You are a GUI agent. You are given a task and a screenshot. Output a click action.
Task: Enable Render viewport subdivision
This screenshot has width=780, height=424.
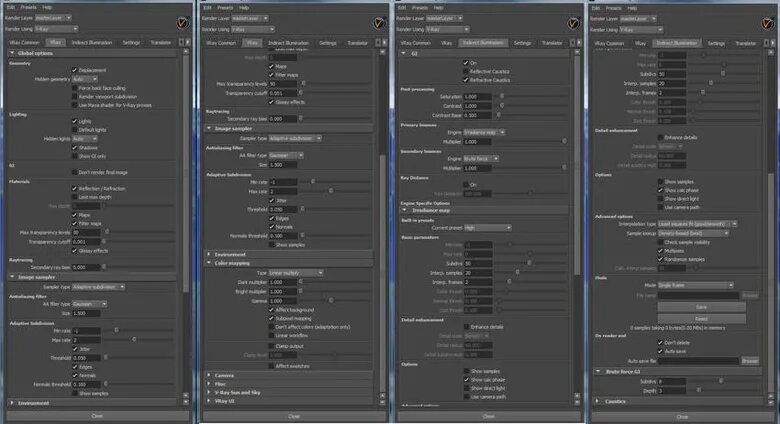[x=75, y=97]
